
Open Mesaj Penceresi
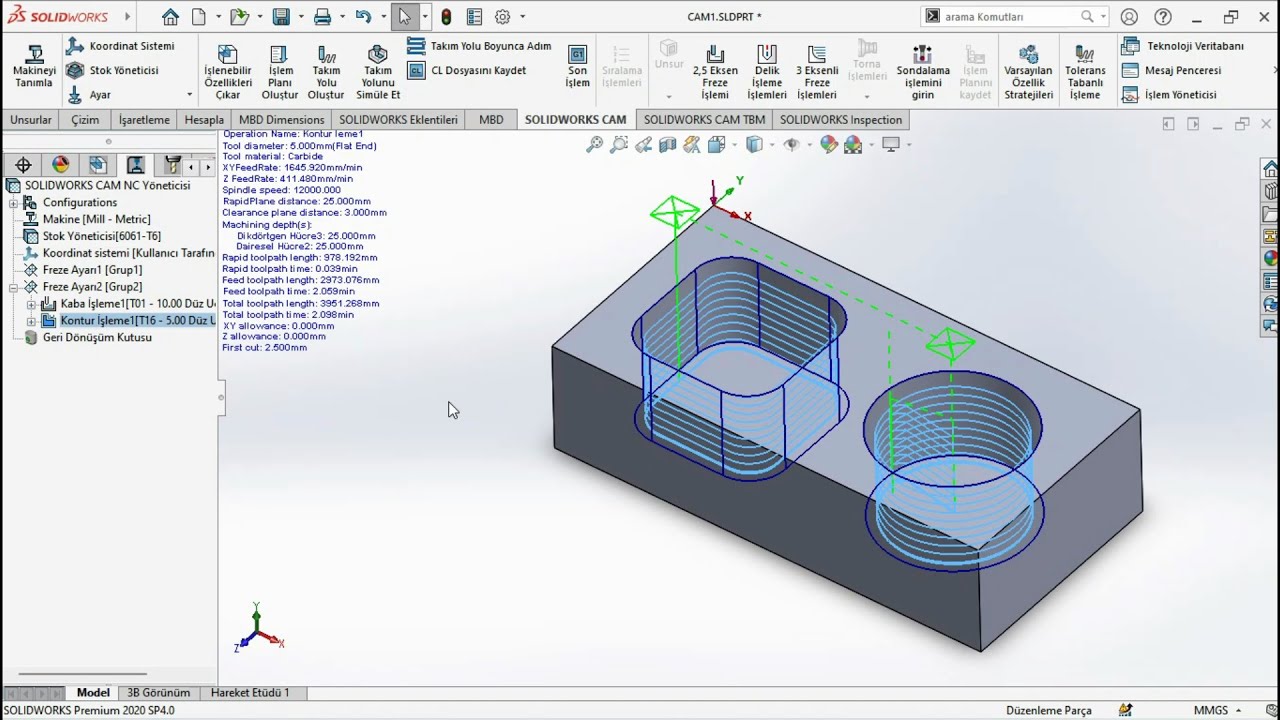coord(1171,70)
